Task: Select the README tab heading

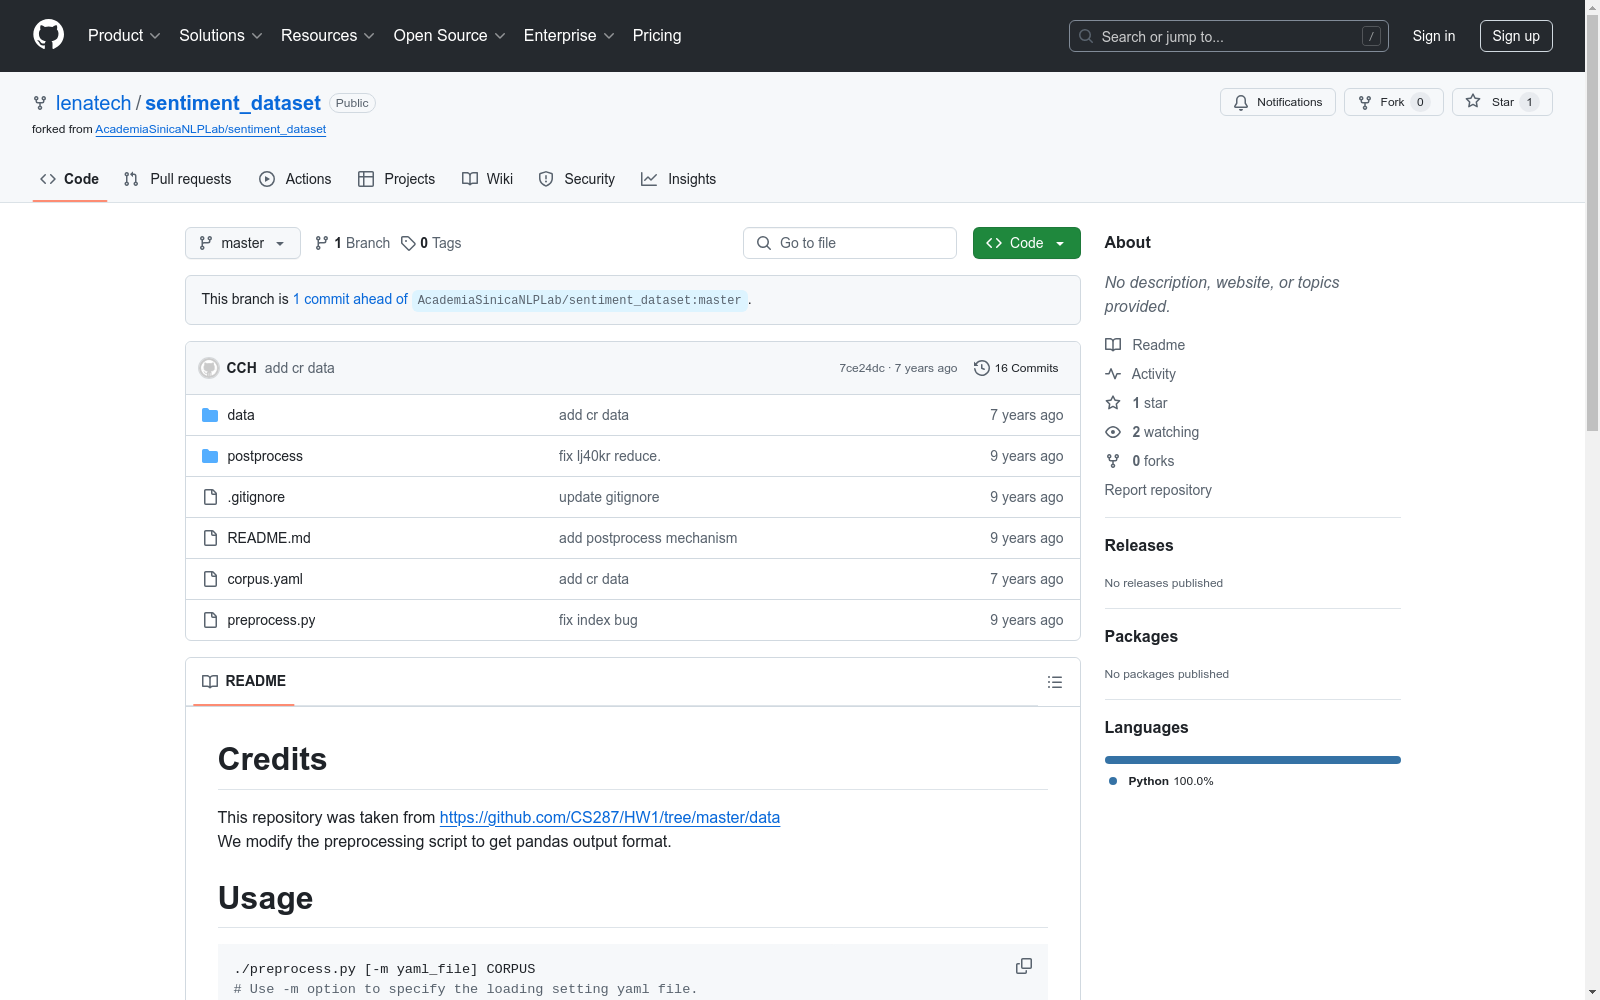Action: point(244,681)
